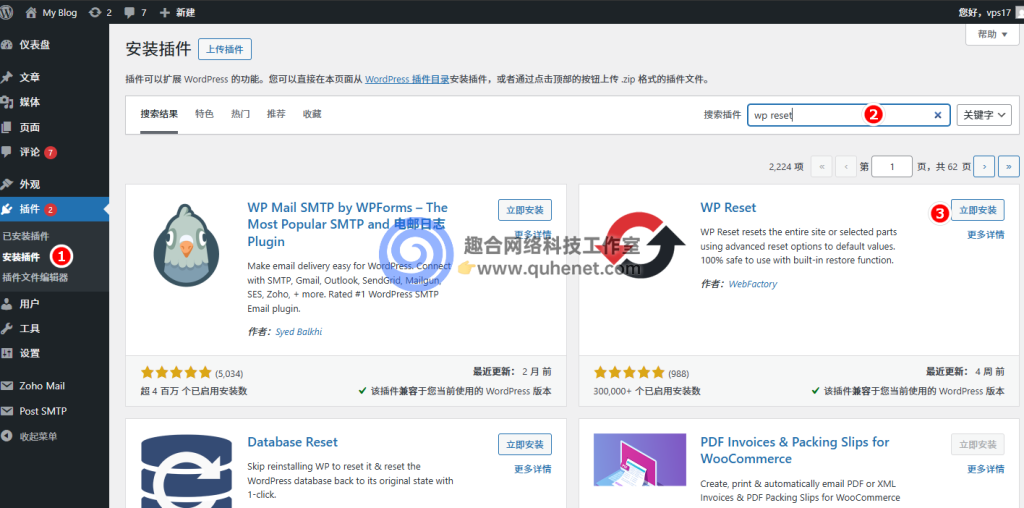1024x508 pixels.
Task: Open WP Reset plugin title link
Action: point(728,208)
